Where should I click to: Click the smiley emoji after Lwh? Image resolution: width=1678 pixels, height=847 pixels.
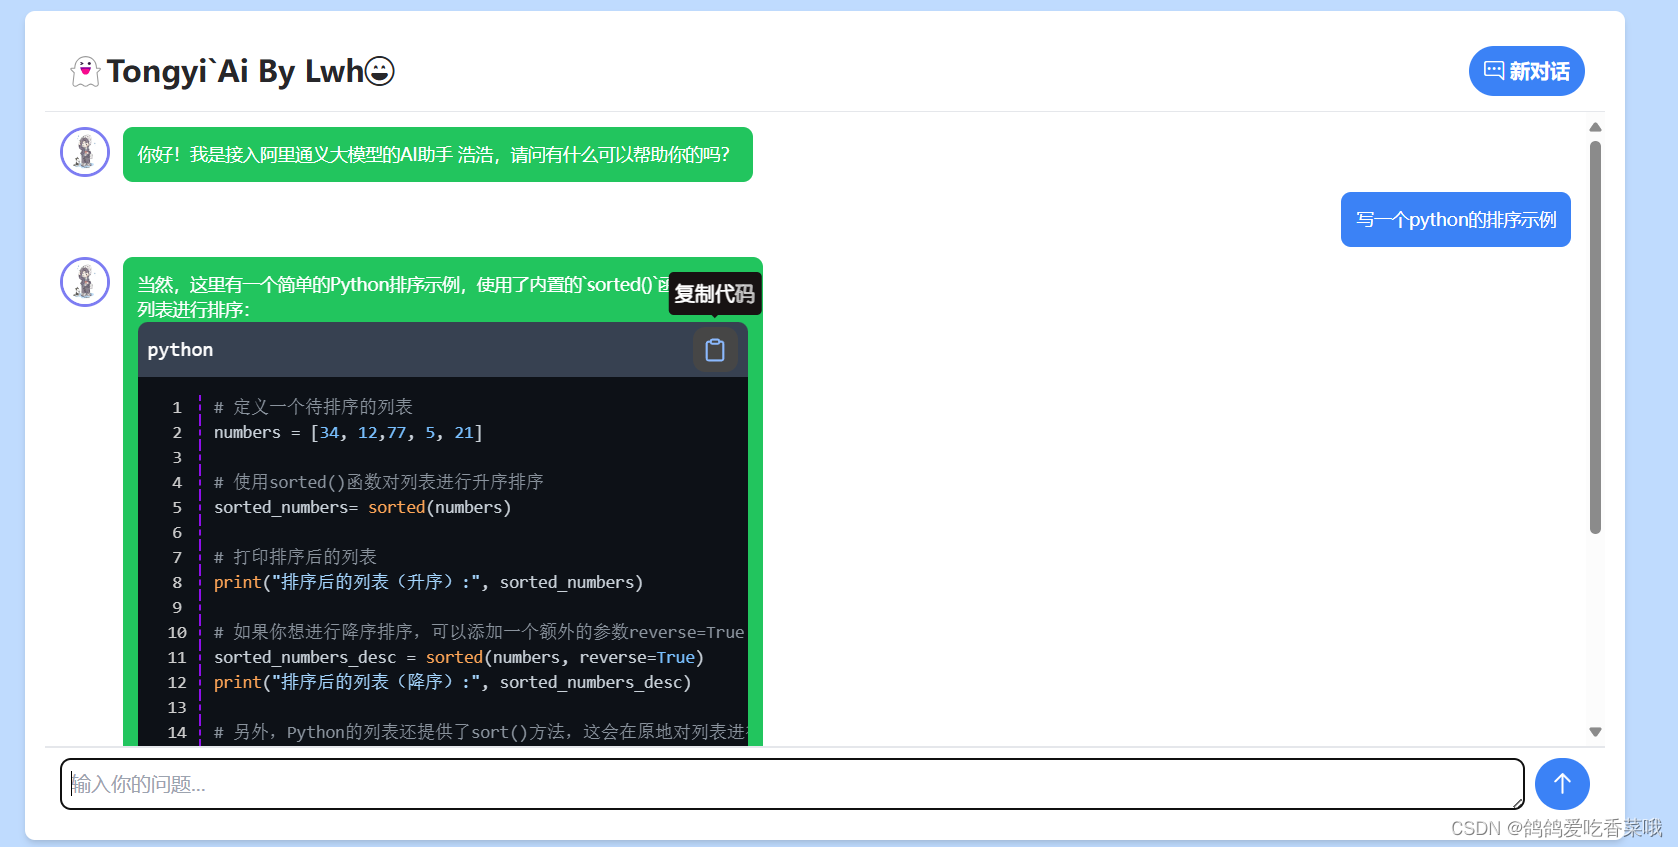coord(380,71)
